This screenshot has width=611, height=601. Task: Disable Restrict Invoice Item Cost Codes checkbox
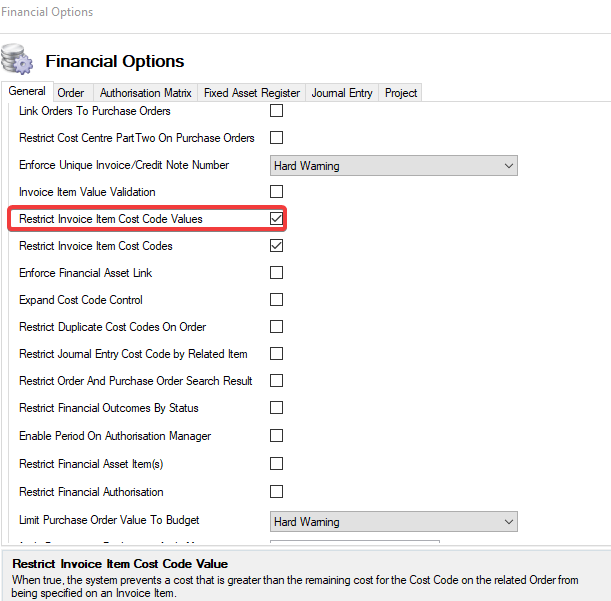(x=277, y=246)
